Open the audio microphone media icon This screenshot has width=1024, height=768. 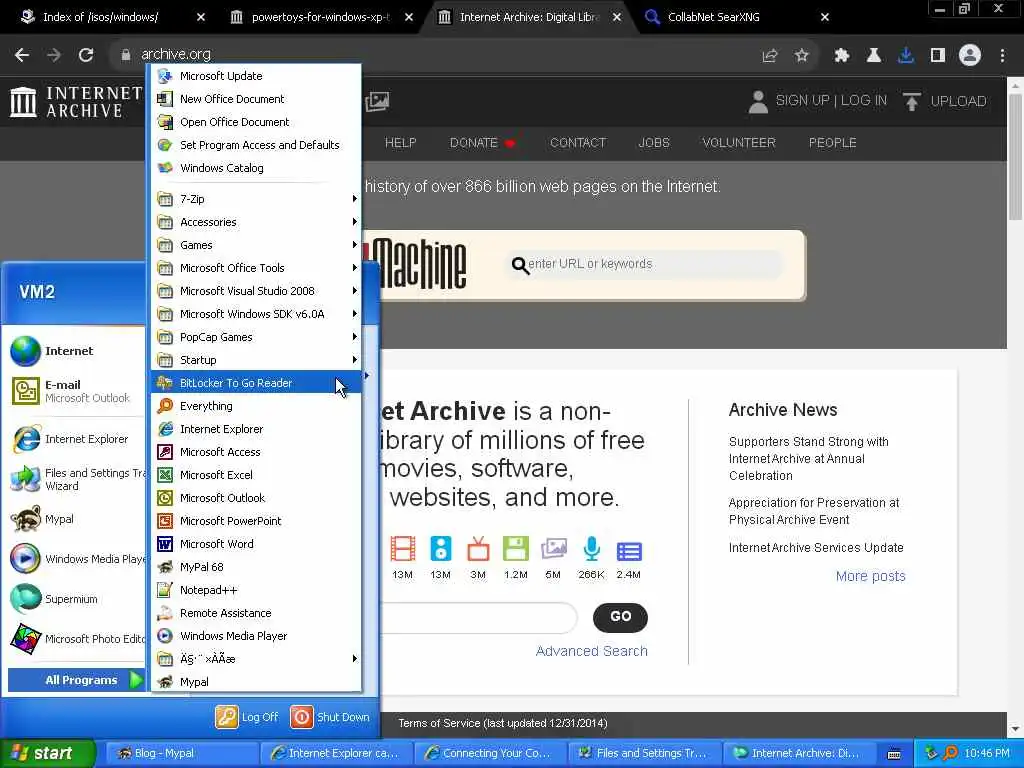pyautogui.click(x=592, y=549)
